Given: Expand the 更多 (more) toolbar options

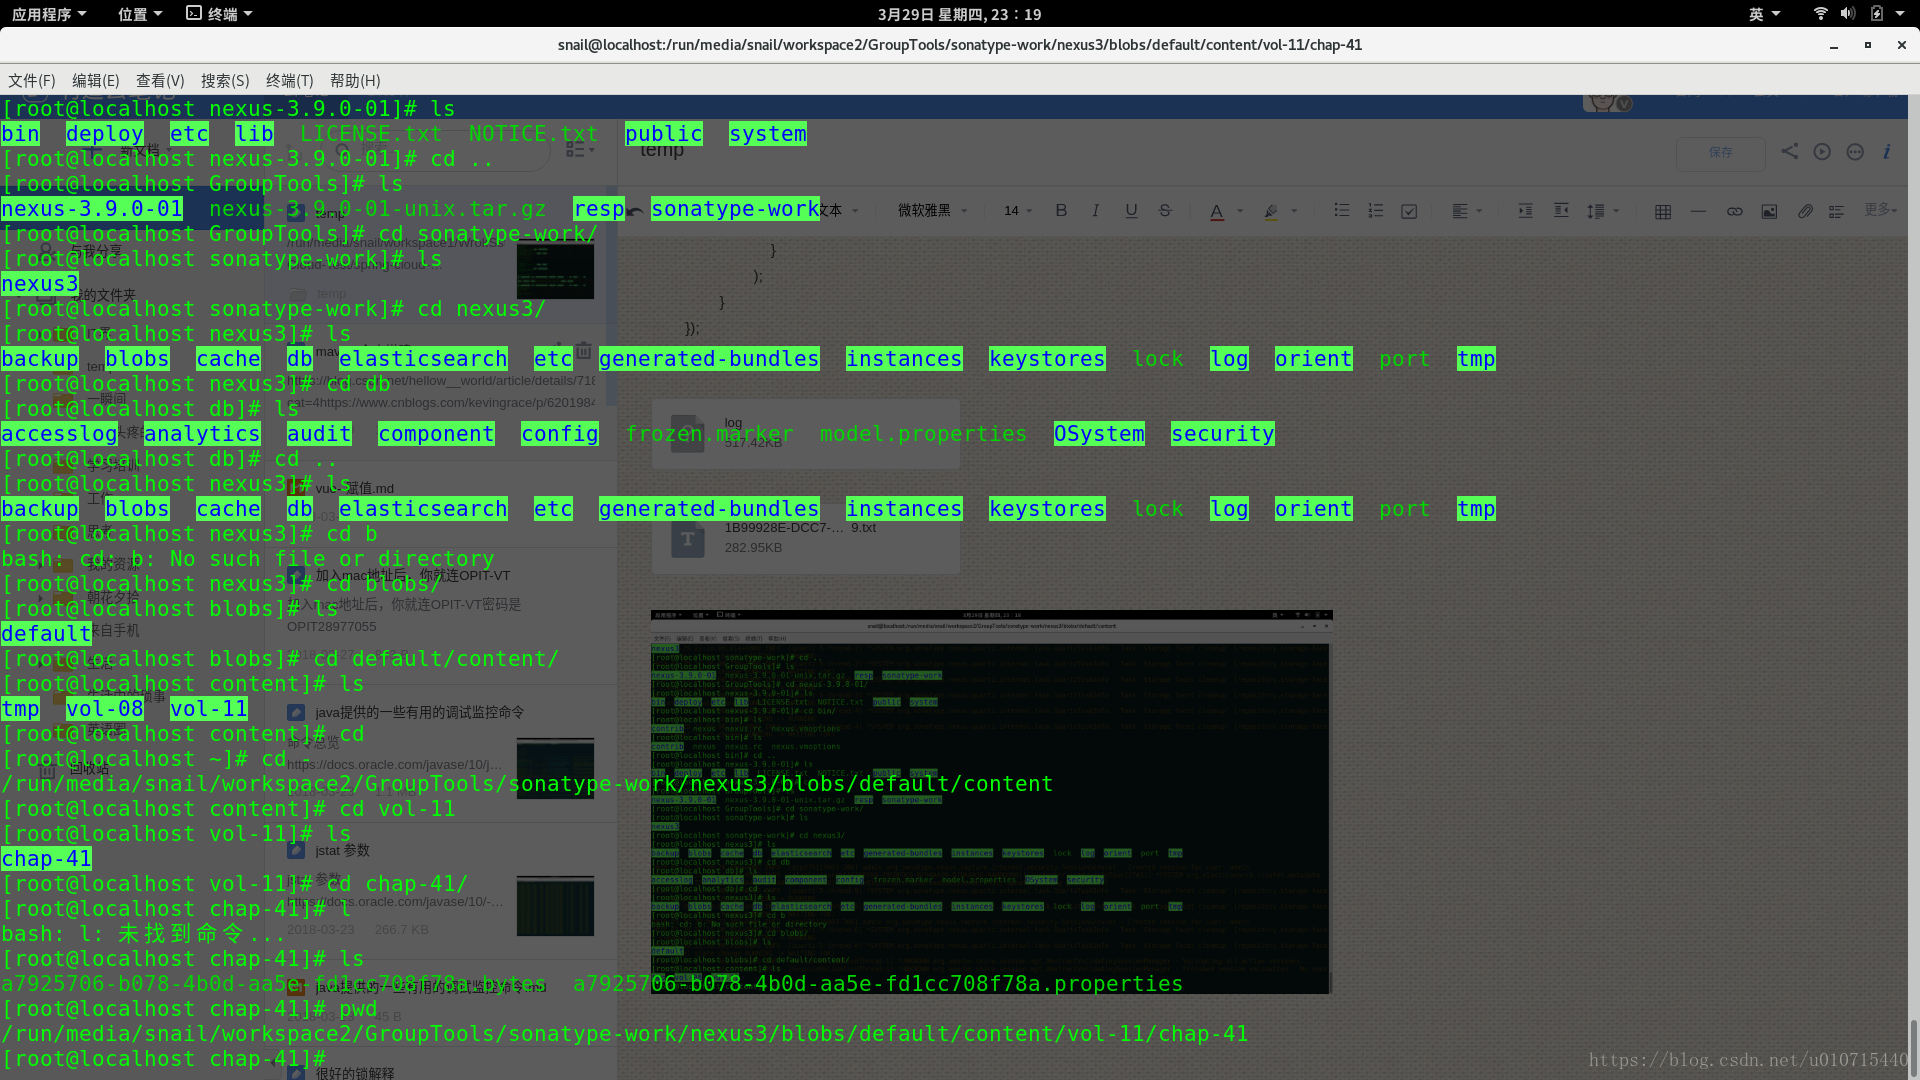Looking at the screenshot, I should point(1879,209).
